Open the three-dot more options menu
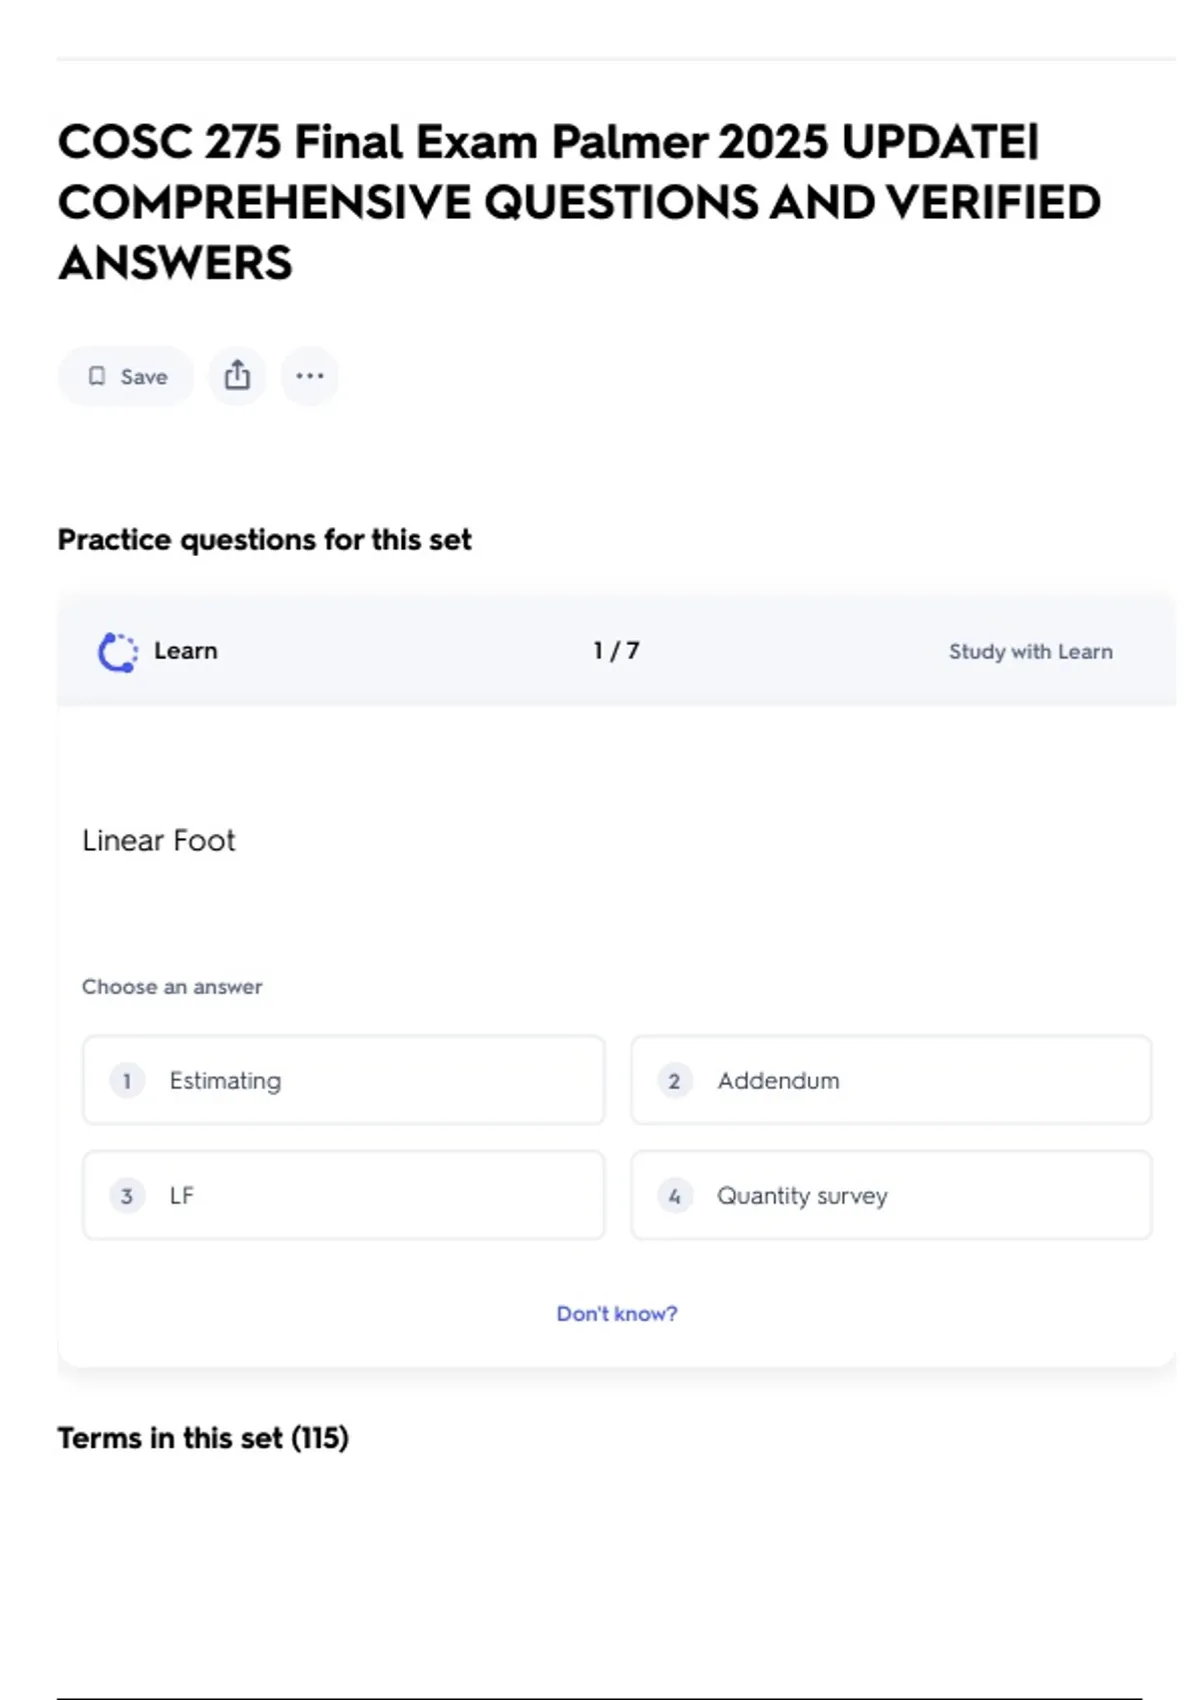 coord(310,376)
